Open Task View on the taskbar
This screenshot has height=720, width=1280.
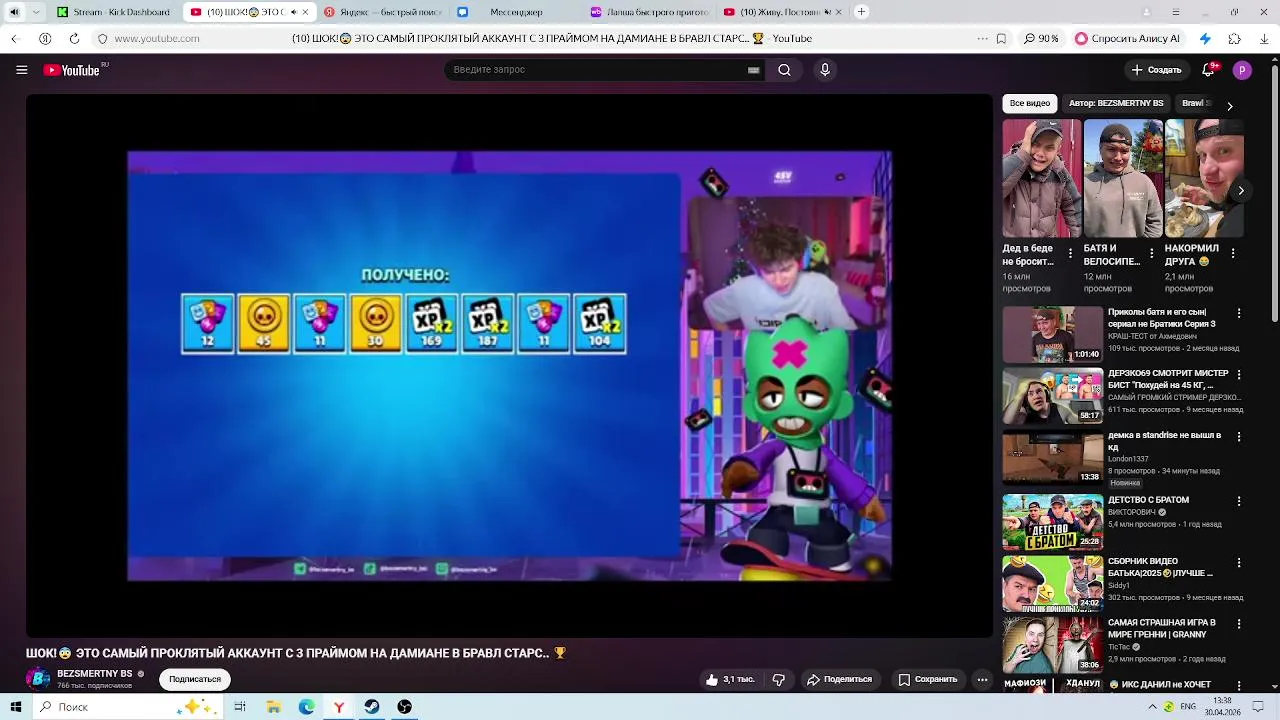click(240, 707)
